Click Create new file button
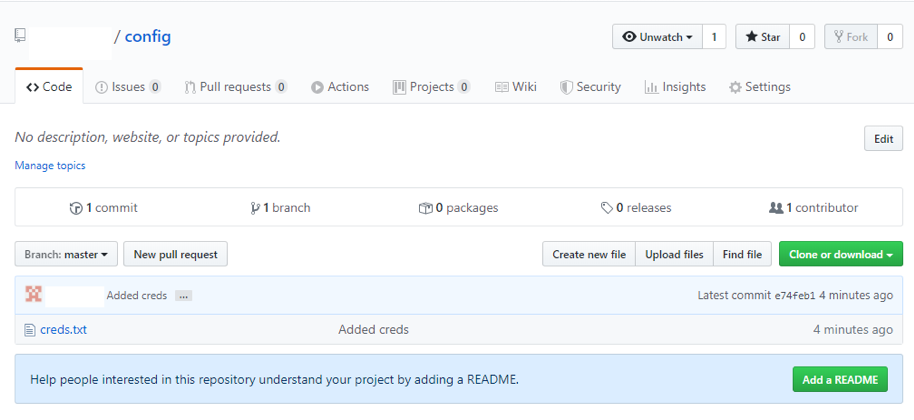The image size is (914, 420). point(589,254)
